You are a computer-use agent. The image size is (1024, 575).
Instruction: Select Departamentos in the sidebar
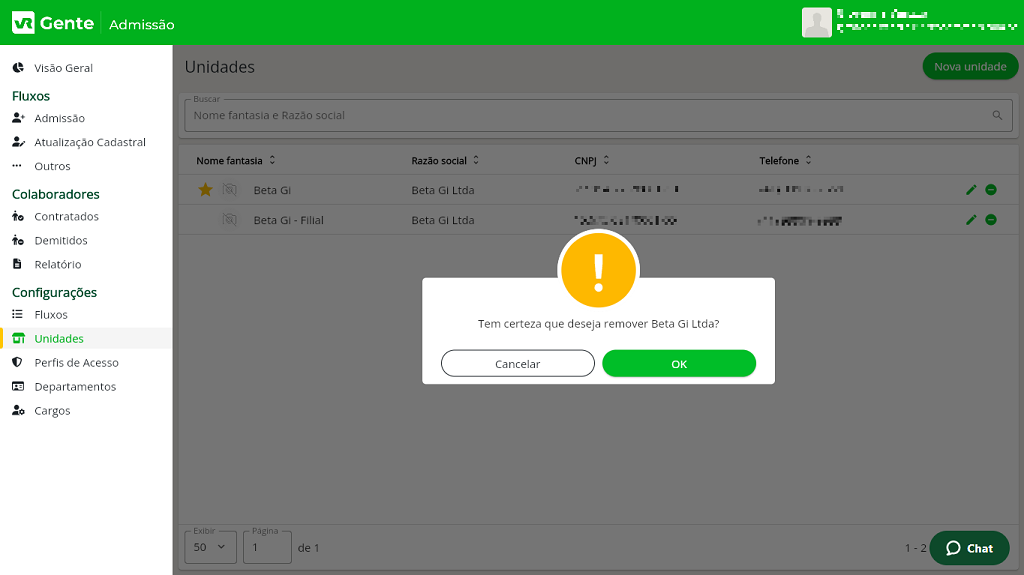pos(75,387)
